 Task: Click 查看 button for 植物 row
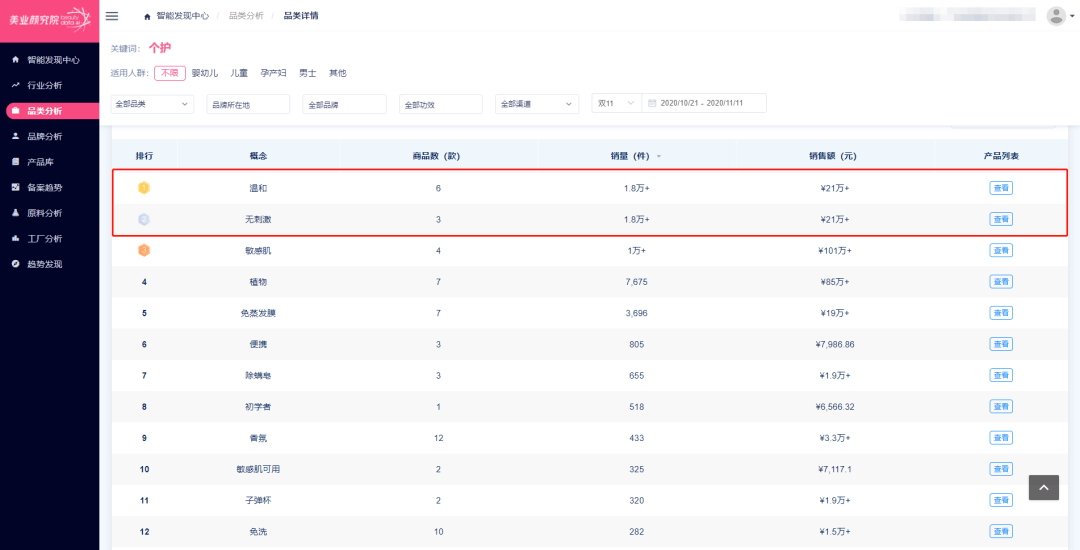point(1001,282)
